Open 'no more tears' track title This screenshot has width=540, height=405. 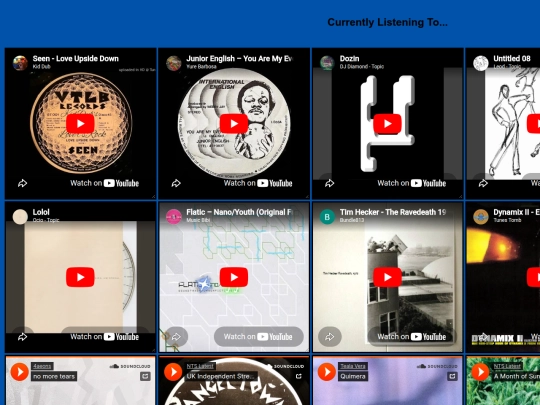tap(54, 376)
